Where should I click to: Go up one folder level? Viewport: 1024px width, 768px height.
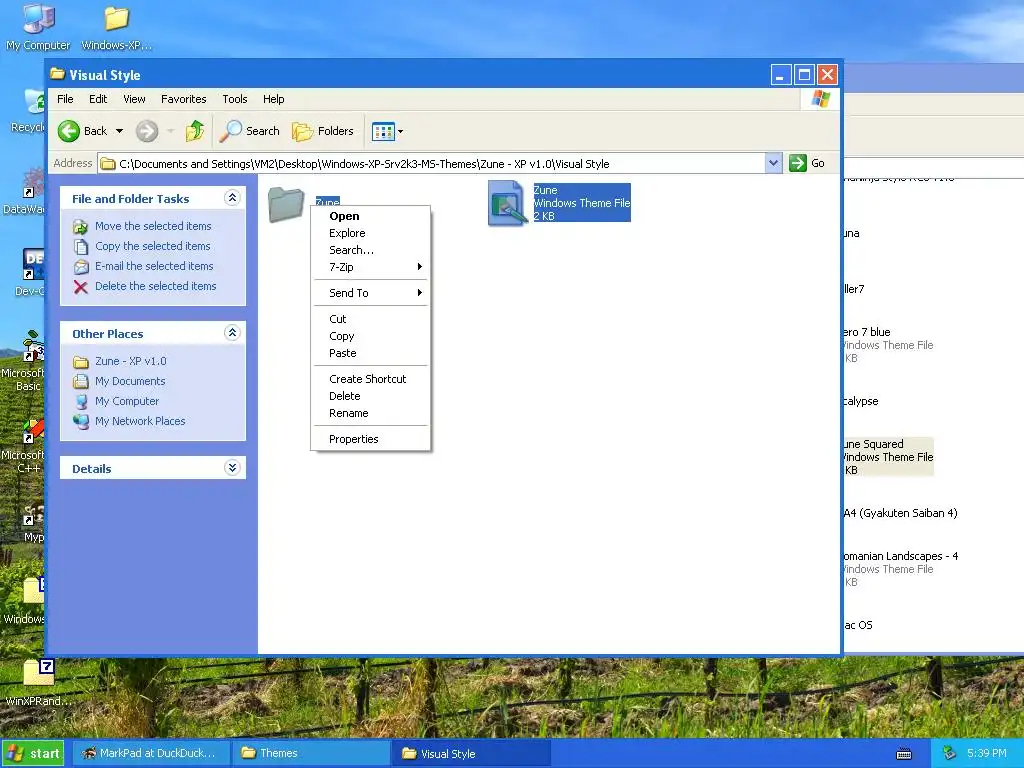point(195,131)
